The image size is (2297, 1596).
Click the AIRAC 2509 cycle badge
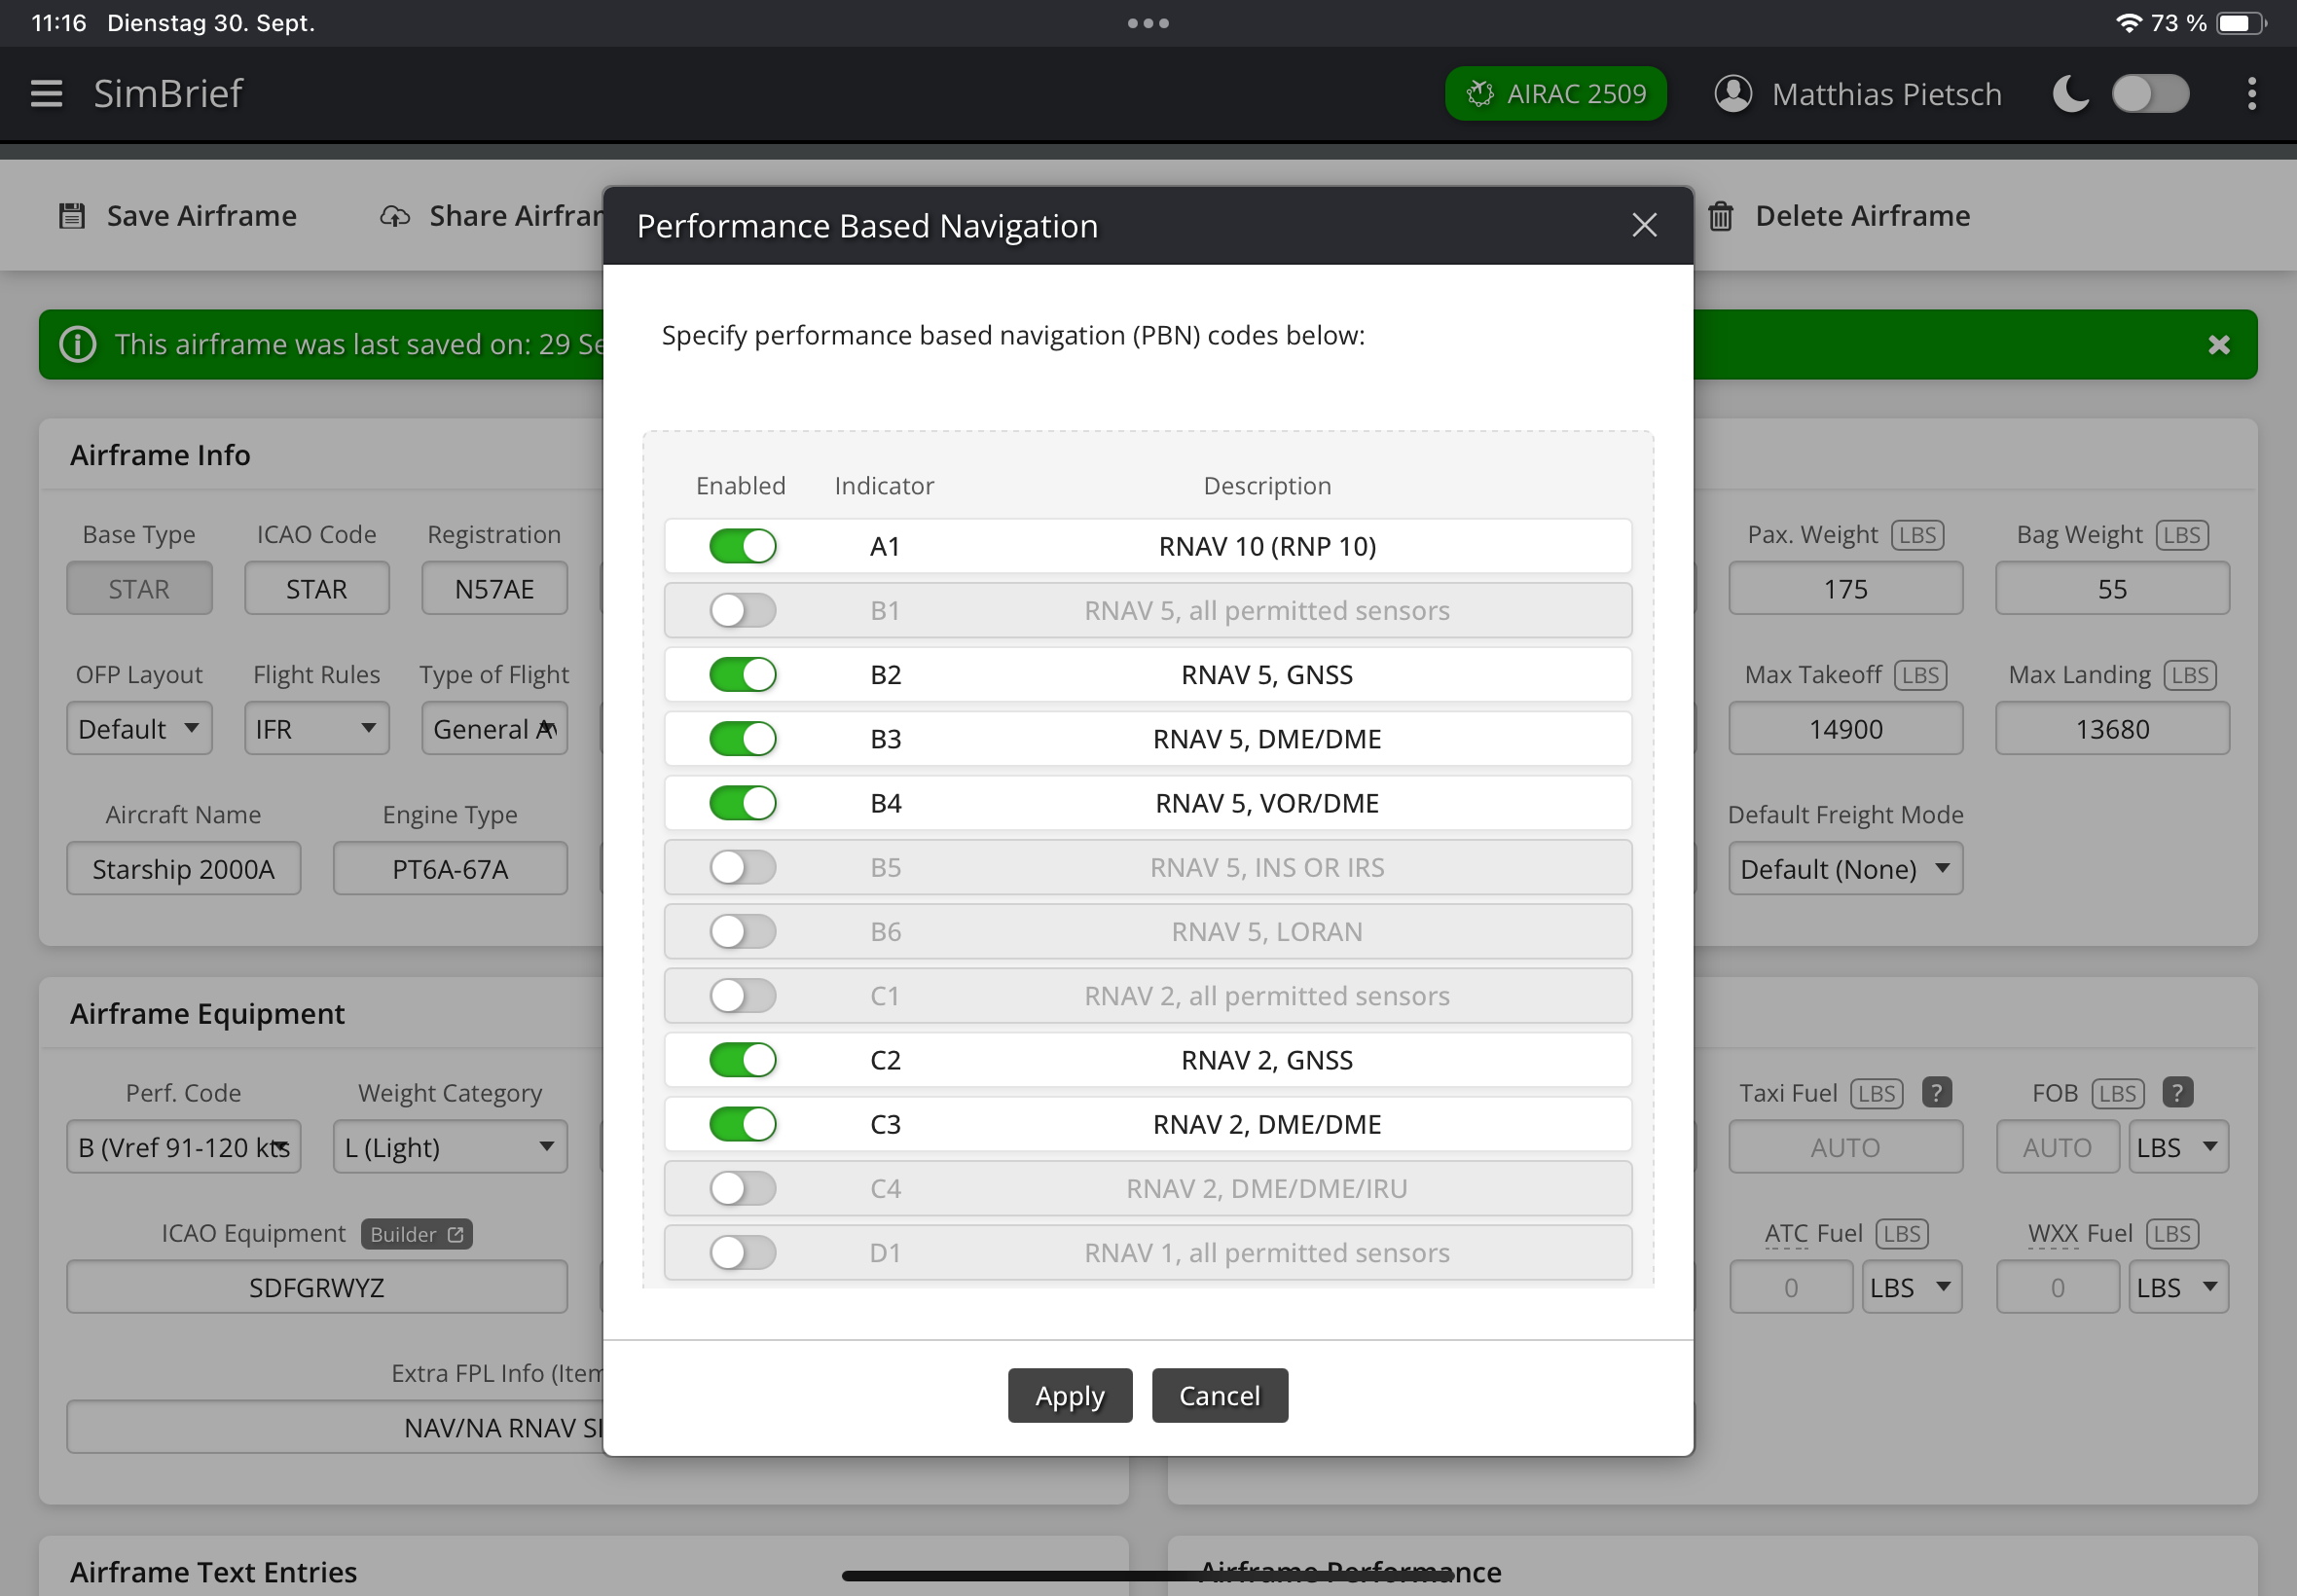tap(1555, 94)
